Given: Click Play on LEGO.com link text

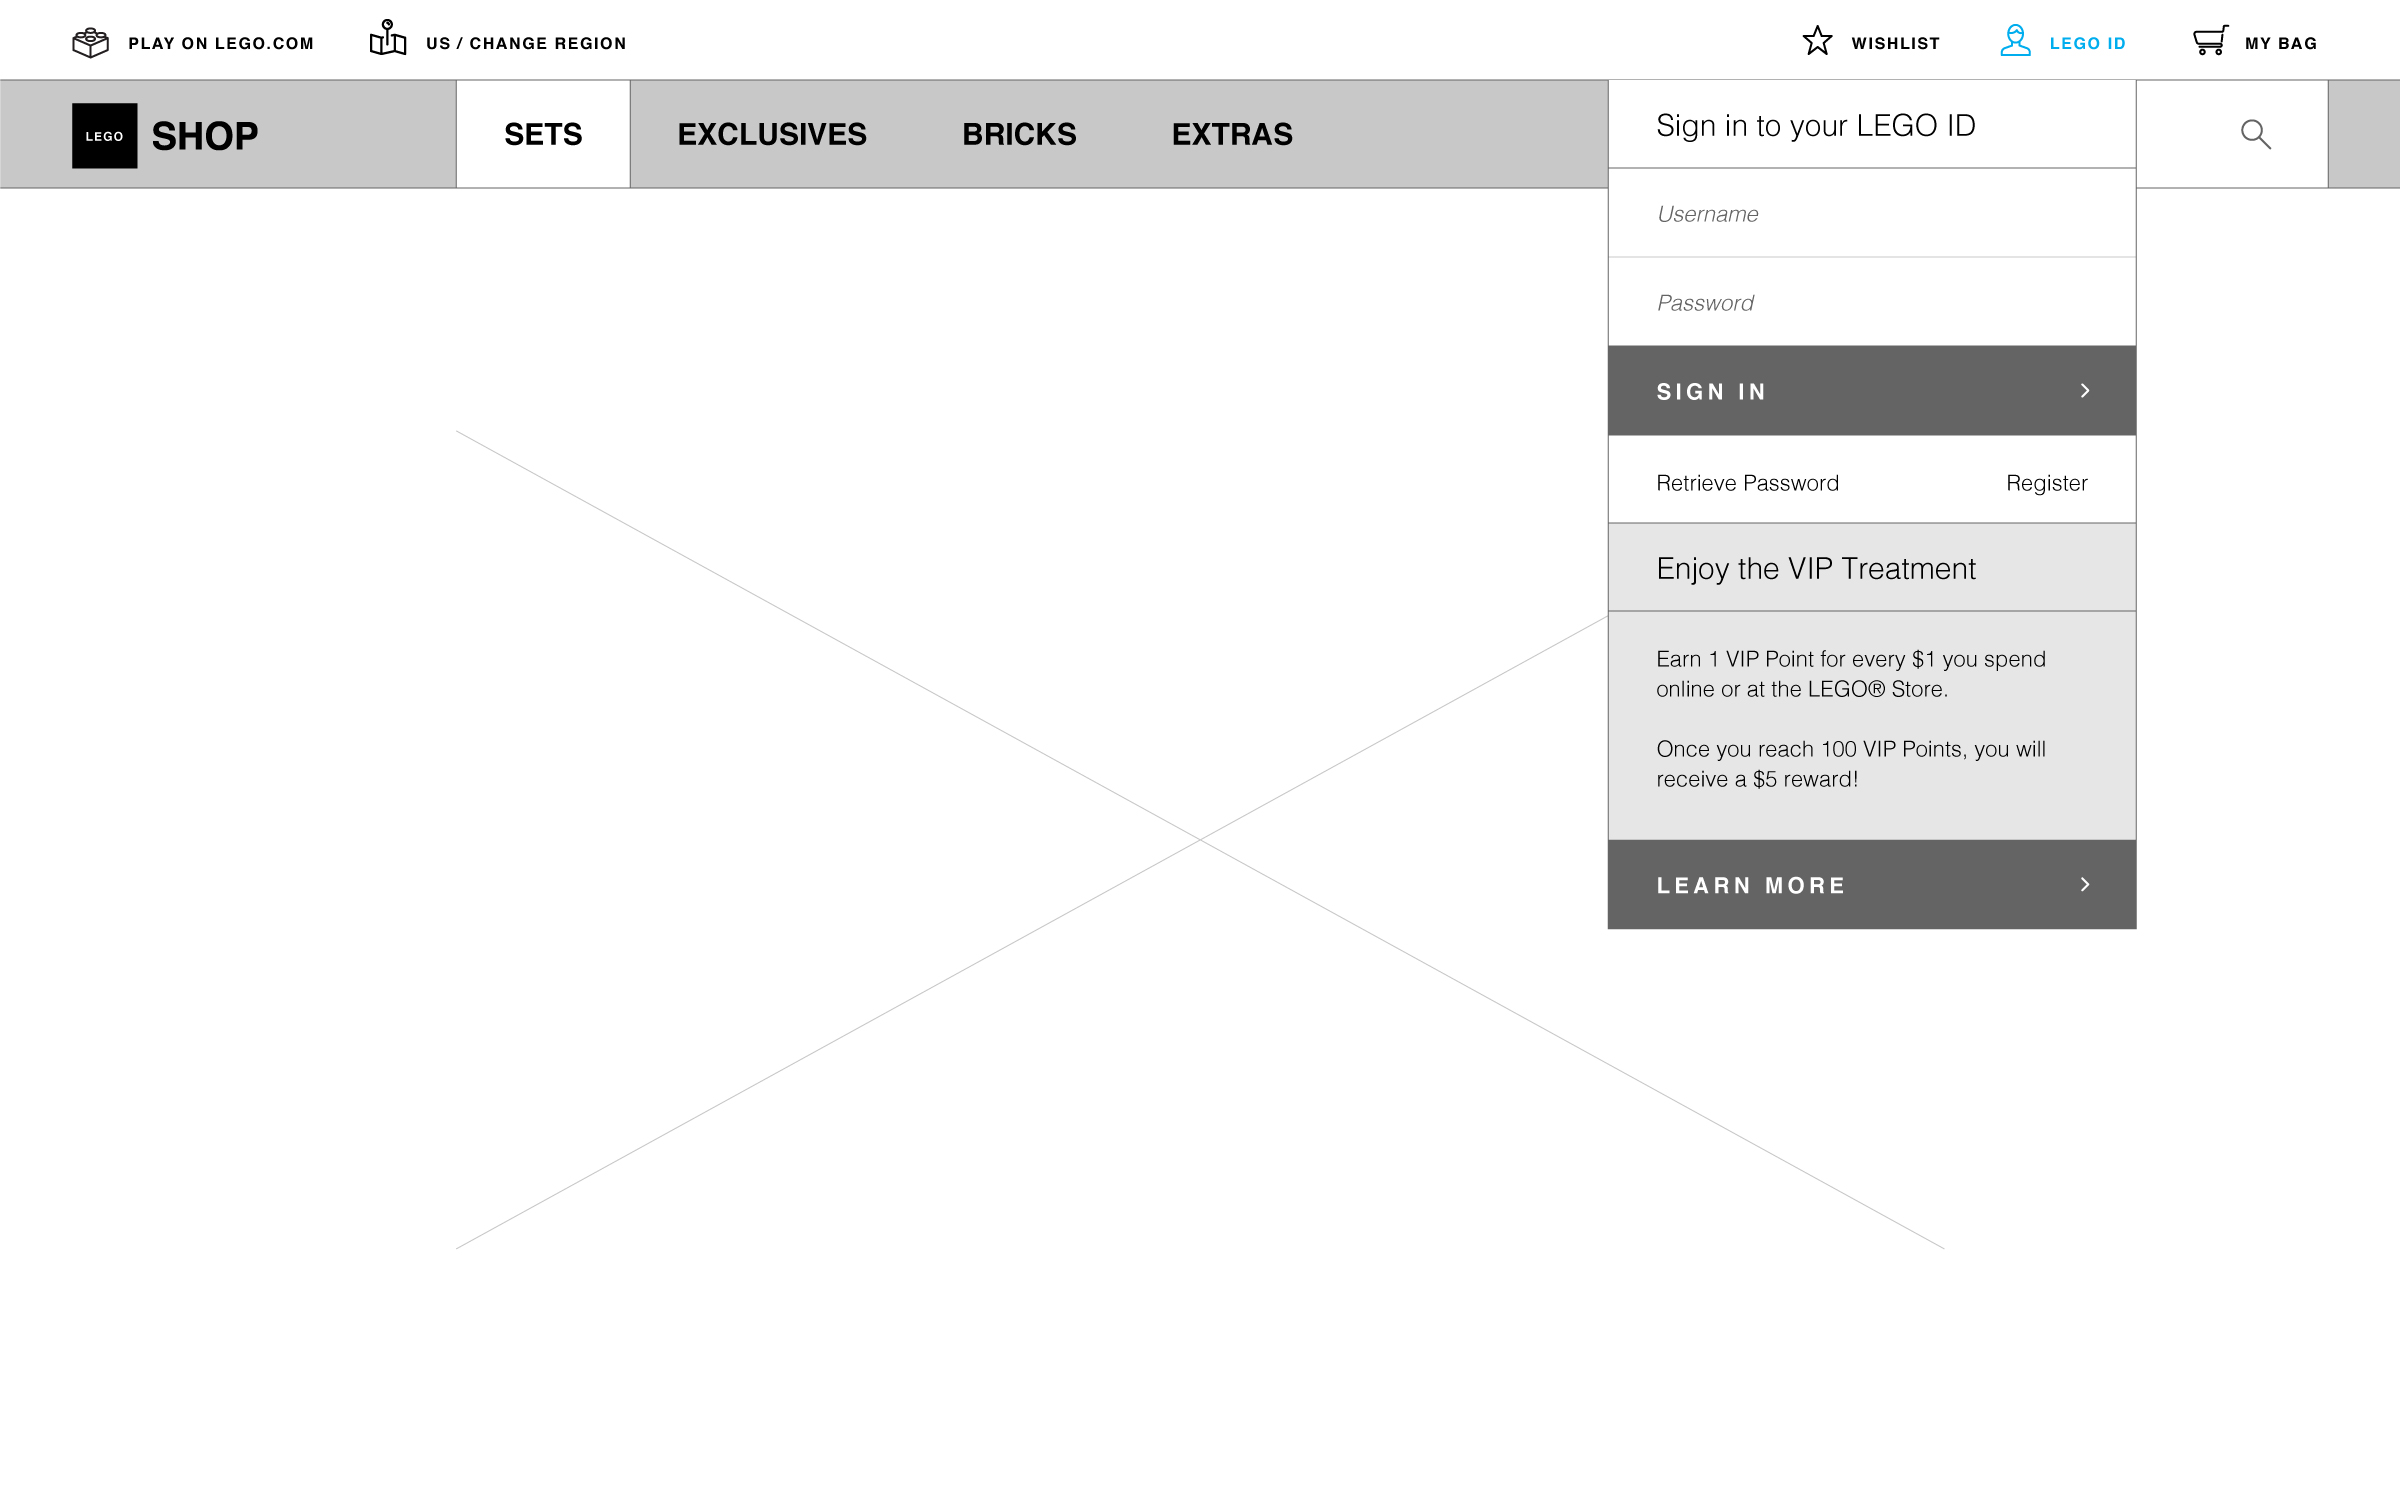Looking at the screenshot, I should [x=221, y=44].
